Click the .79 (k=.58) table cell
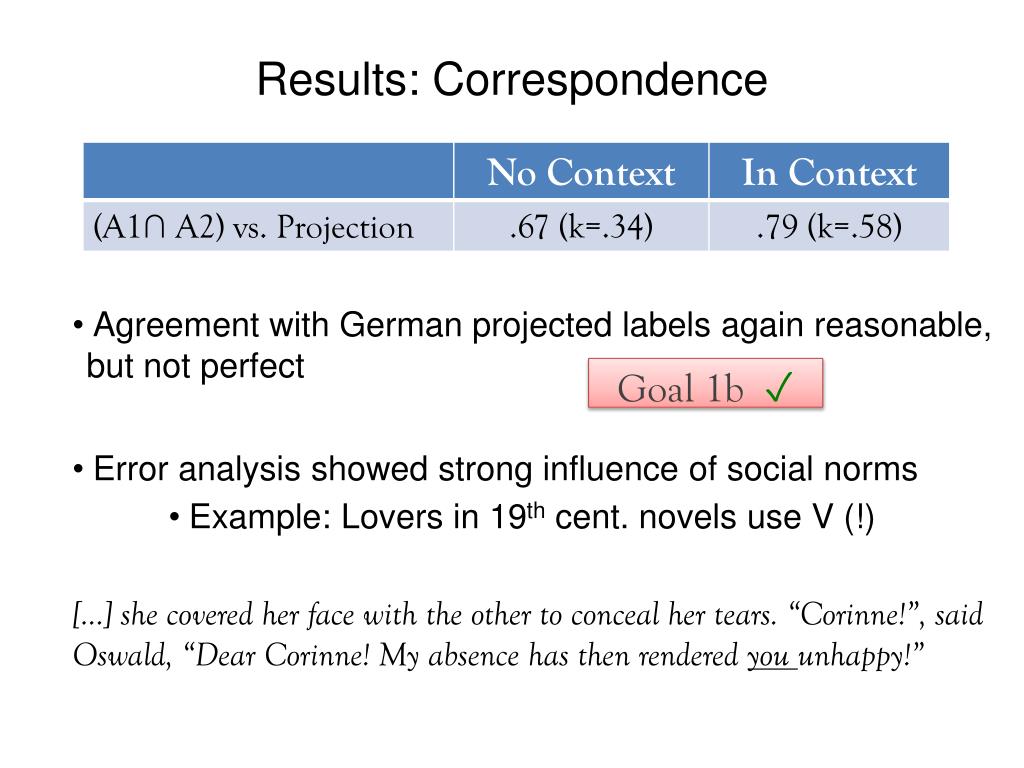1024x768 pixels. [x=829, y=227]
